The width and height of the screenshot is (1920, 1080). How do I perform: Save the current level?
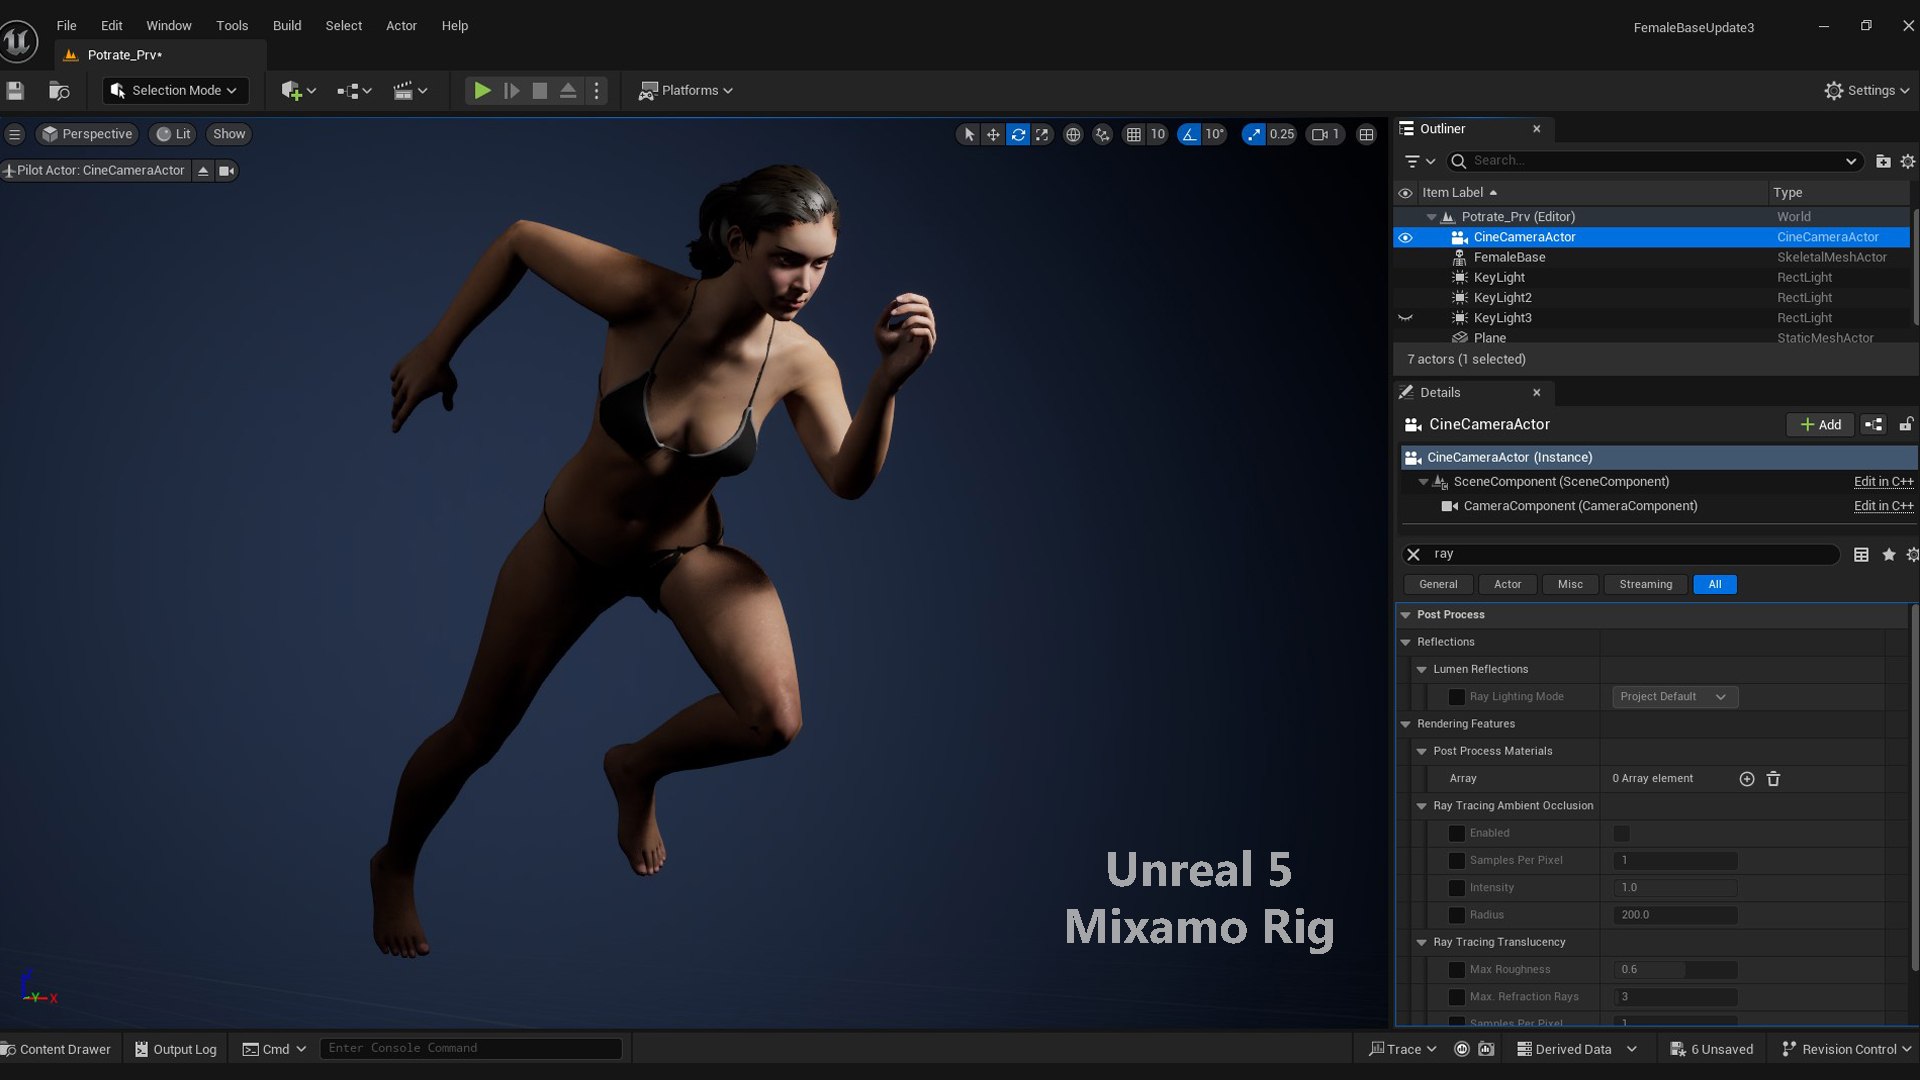pyautogui.click(x=15, y=91)
